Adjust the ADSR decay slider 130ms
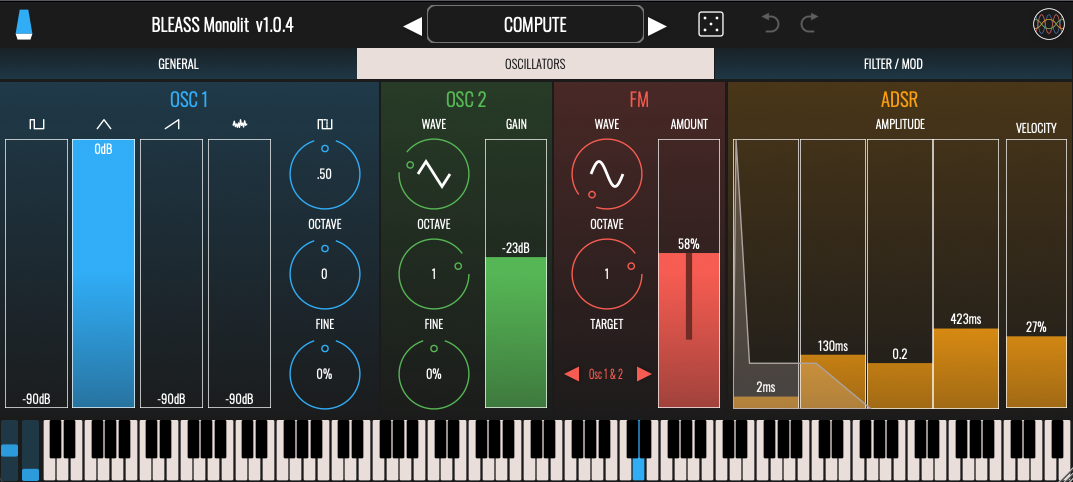The height and width of the screenshot is (482, 1073). [x=833, y=273]
